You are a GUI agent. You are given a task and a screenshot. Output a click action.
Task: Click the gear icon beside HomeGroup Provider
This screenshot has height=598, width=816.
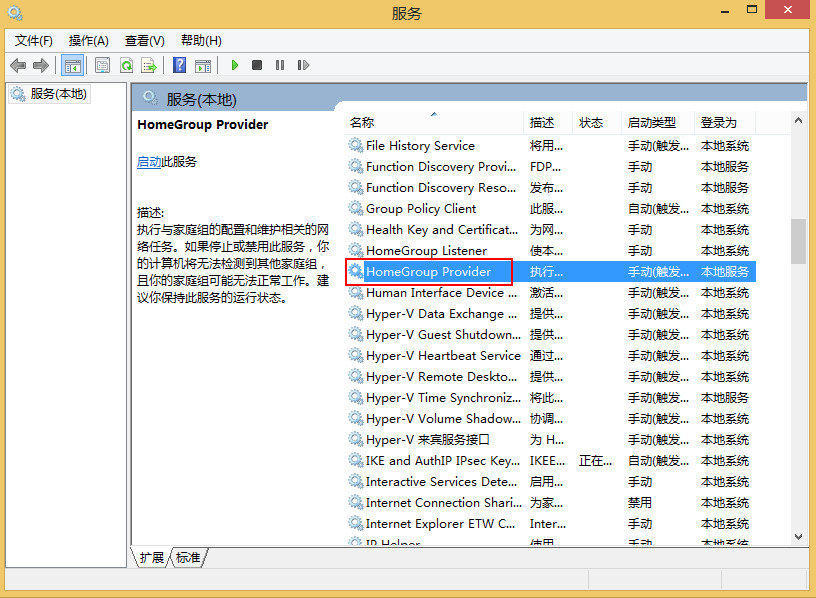tap(356, 271)
